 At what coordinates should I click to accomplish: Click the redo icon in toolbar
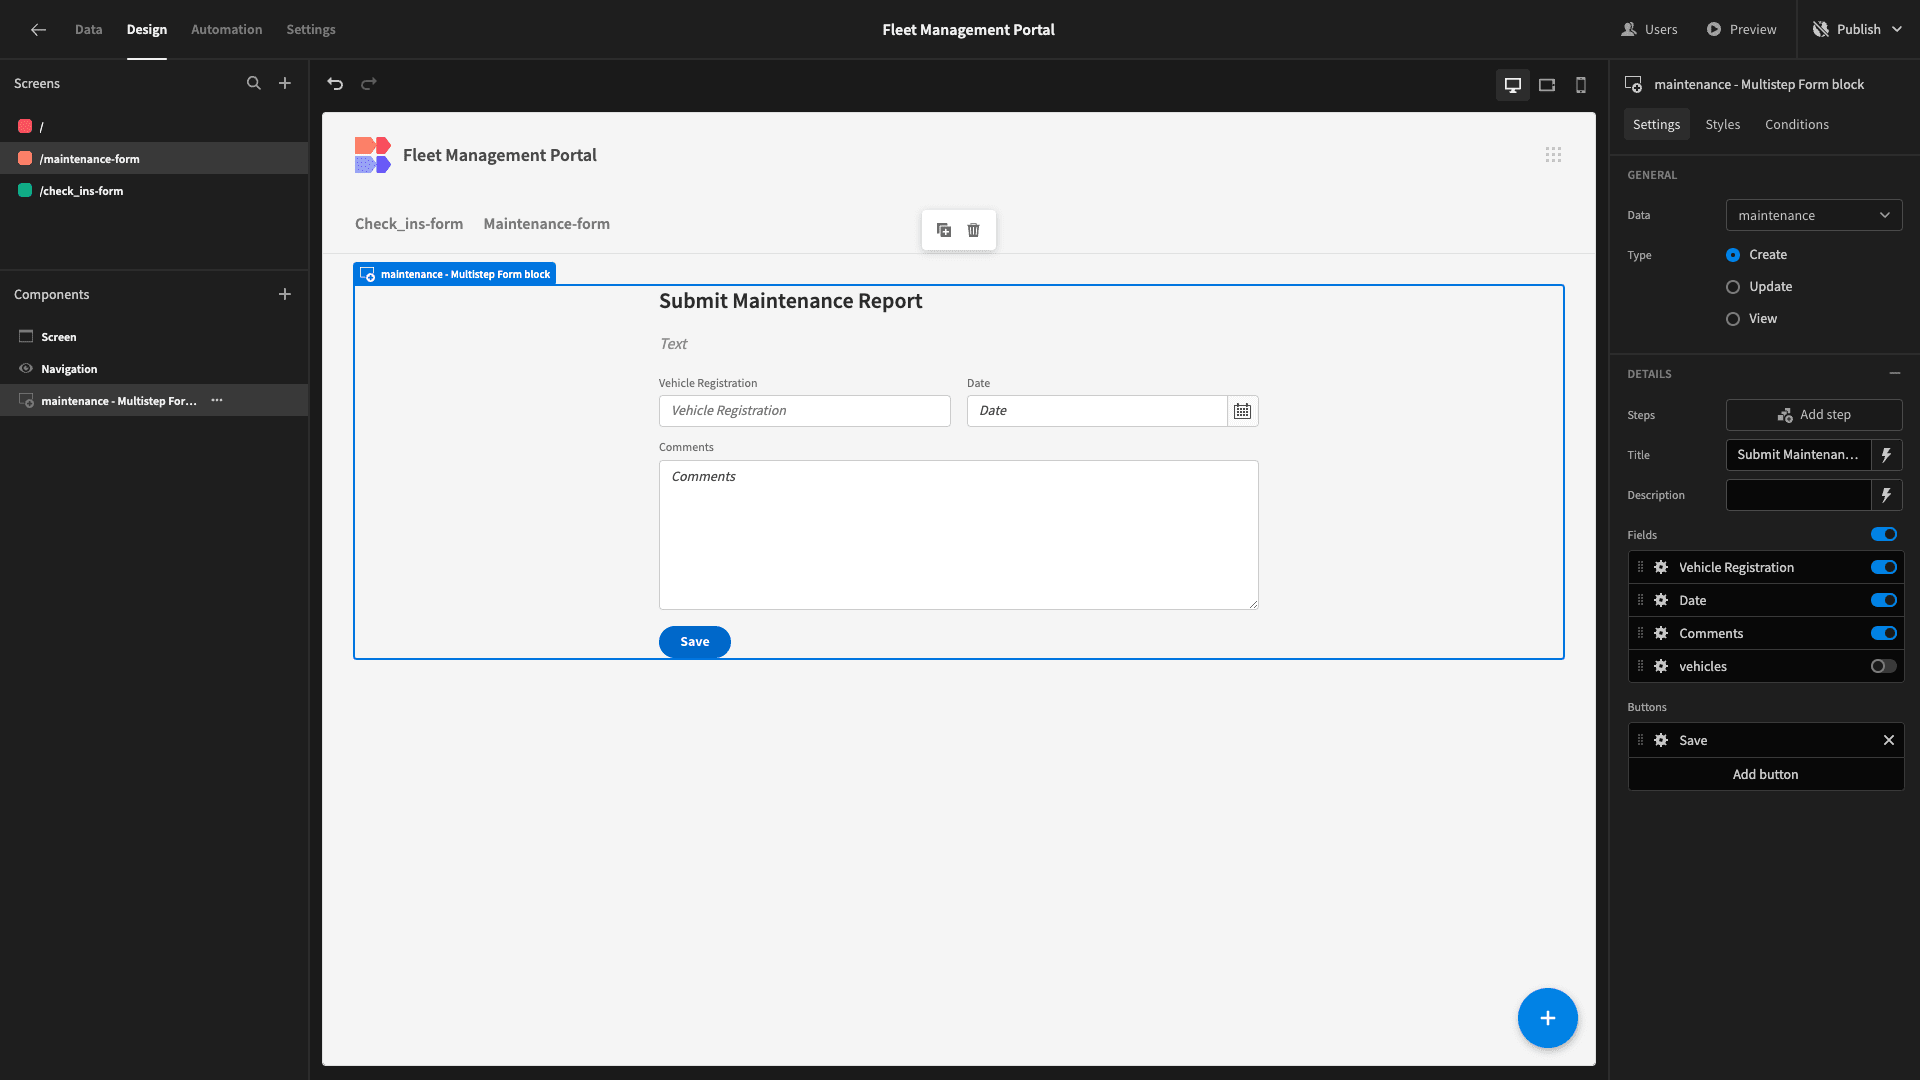click(369, 83)
